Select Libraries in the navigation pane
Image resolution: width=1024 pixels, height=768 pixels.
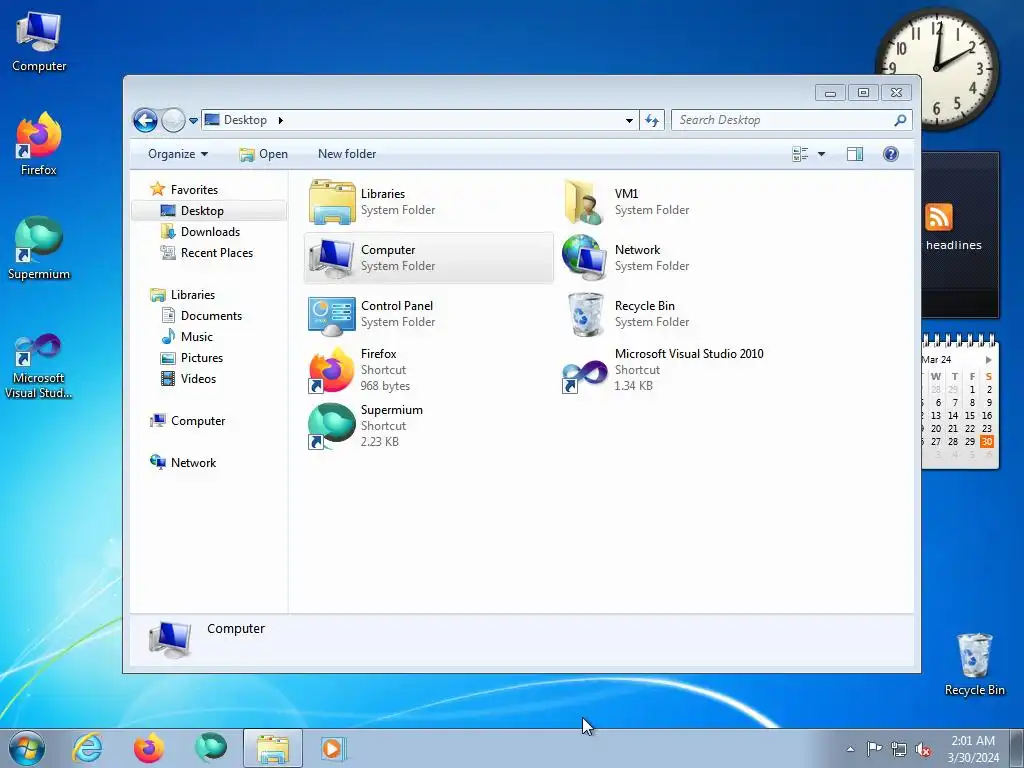click(x=193, y=295)
